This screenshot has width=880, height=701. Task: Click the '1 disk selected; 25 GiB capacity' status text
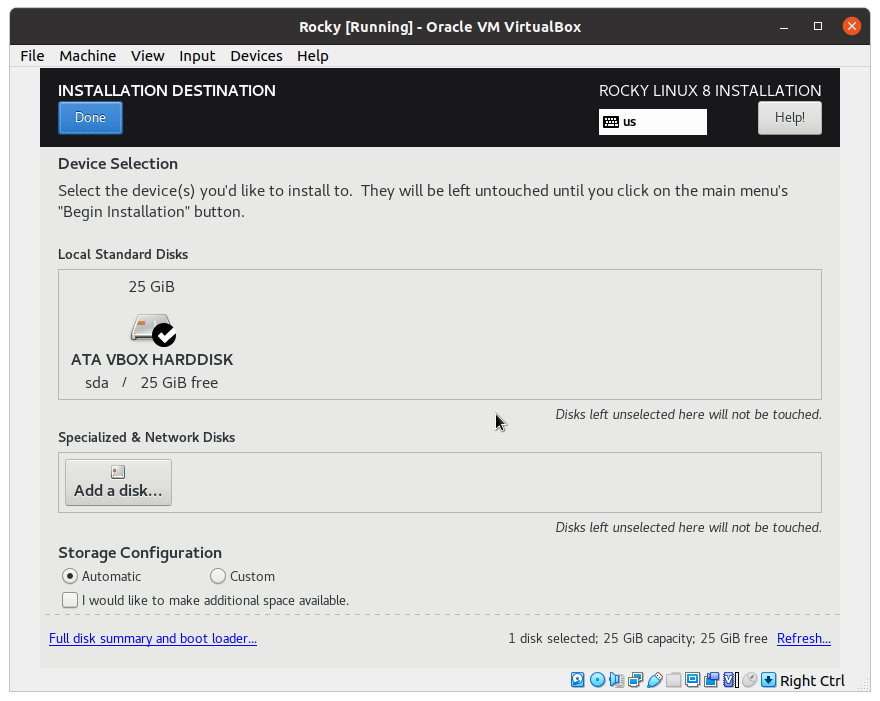coord(638,639)
